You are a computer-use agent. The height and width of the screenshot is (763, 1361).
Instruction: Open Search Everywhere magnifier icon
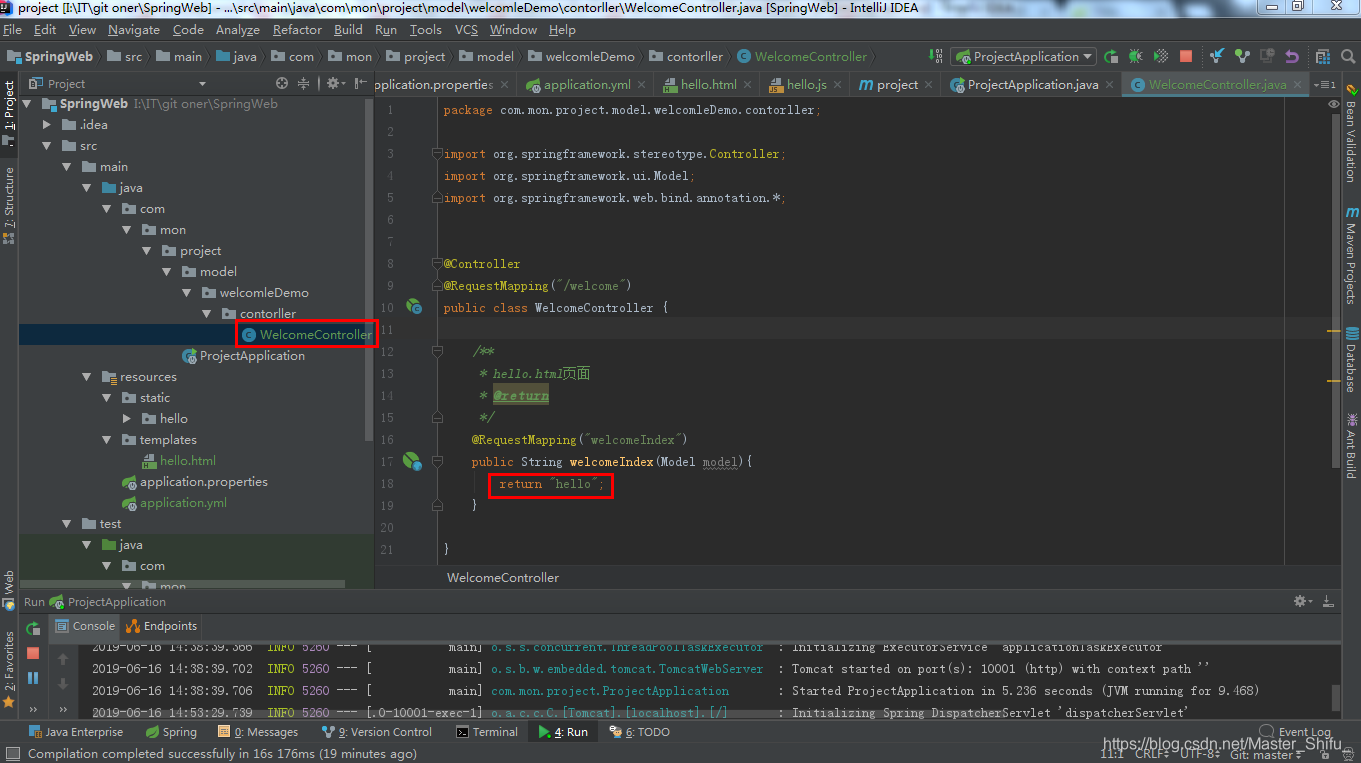tap(1347, 57)
